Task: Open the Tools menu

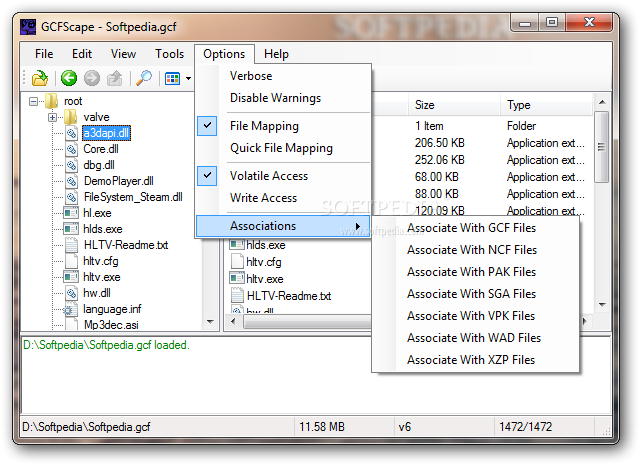Action: click(169, 54)
